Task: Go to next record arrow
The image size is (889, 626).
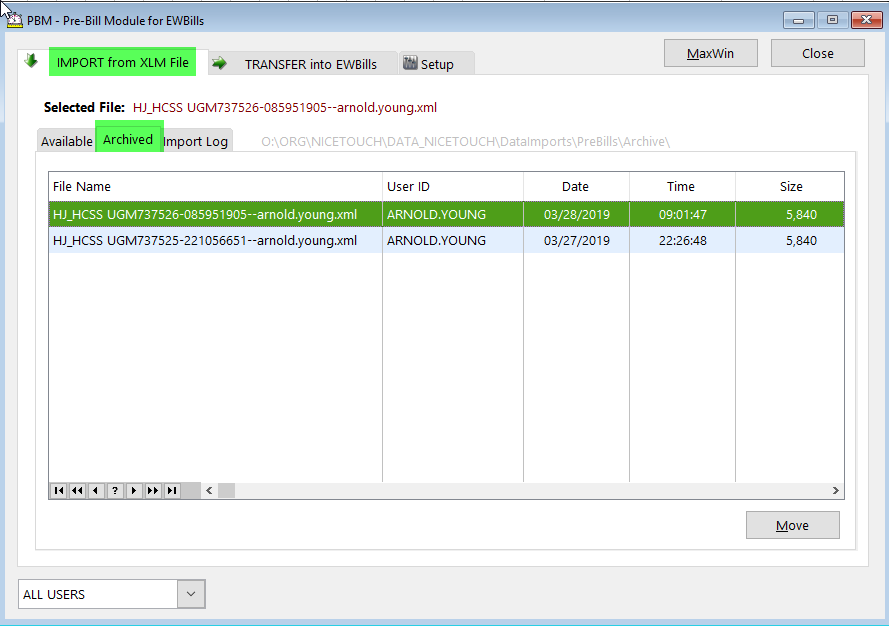Action: coord(134,490)
